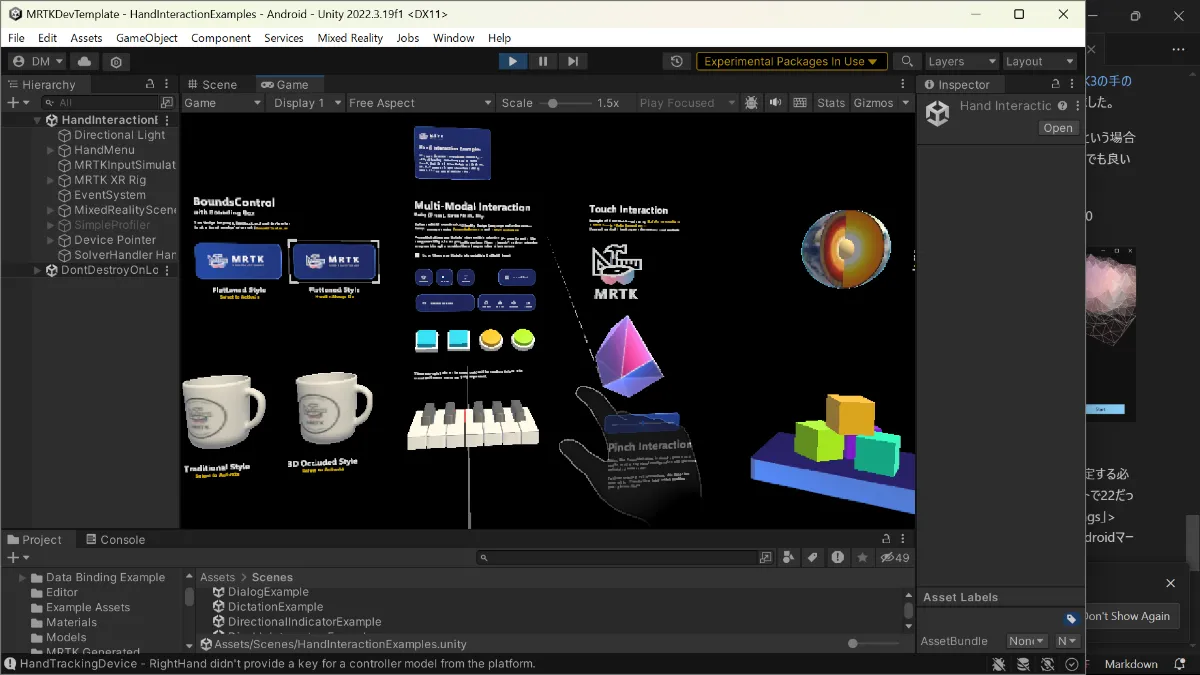
Task: Open Unity Cloud services icon
Action: [84, 62]
